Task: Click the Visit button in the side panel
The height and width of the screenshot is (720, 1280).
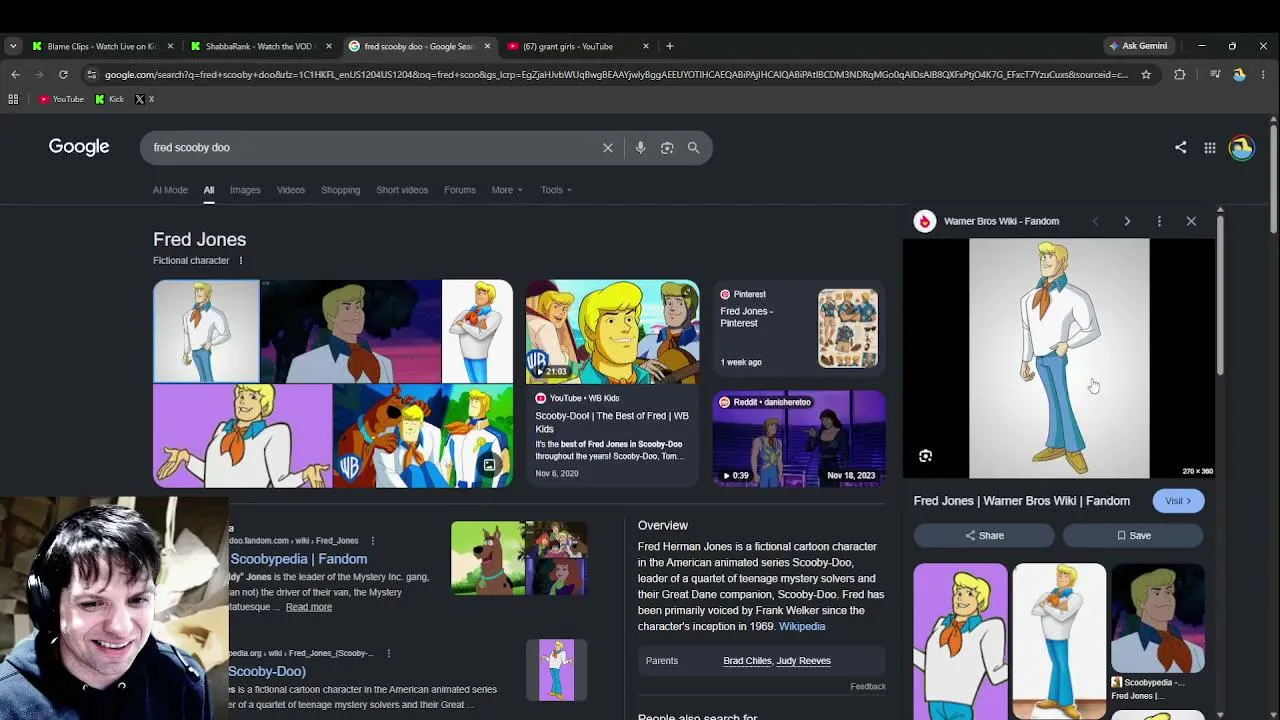Action: [1178, 501]
